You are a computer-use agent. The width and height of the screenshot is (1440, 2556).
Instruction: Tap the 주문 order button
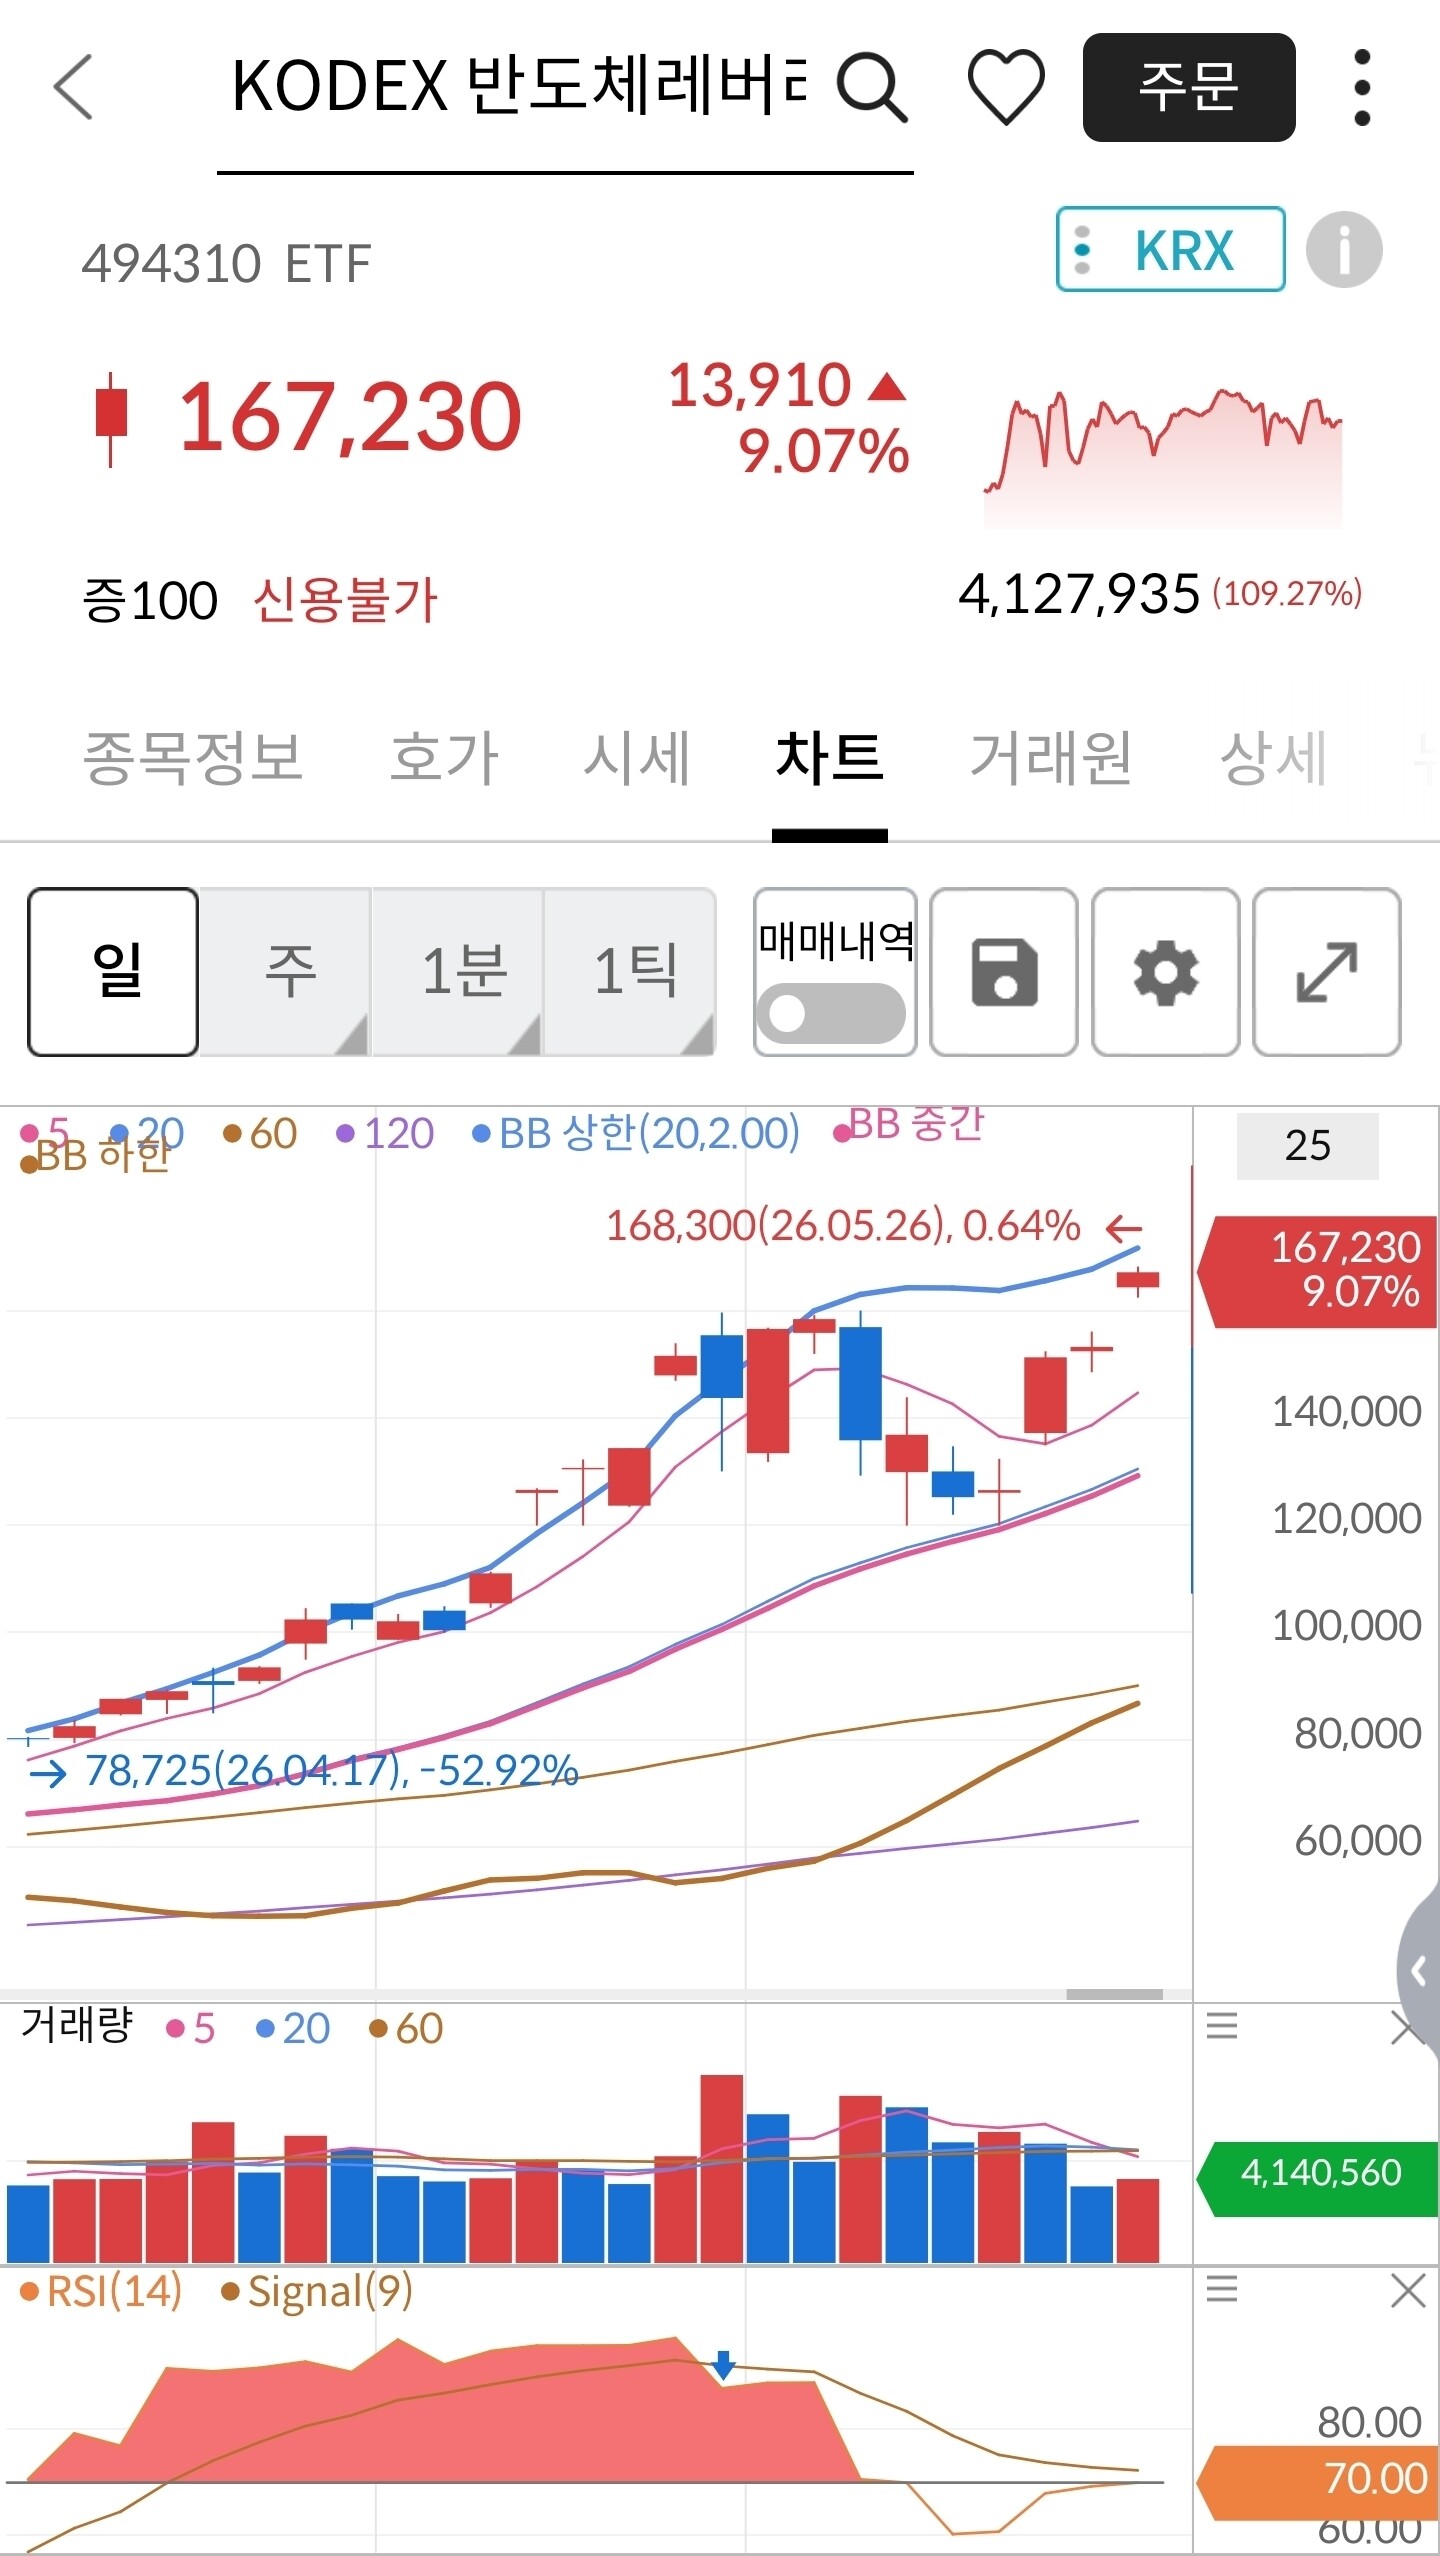click(x=1189, y=87)
